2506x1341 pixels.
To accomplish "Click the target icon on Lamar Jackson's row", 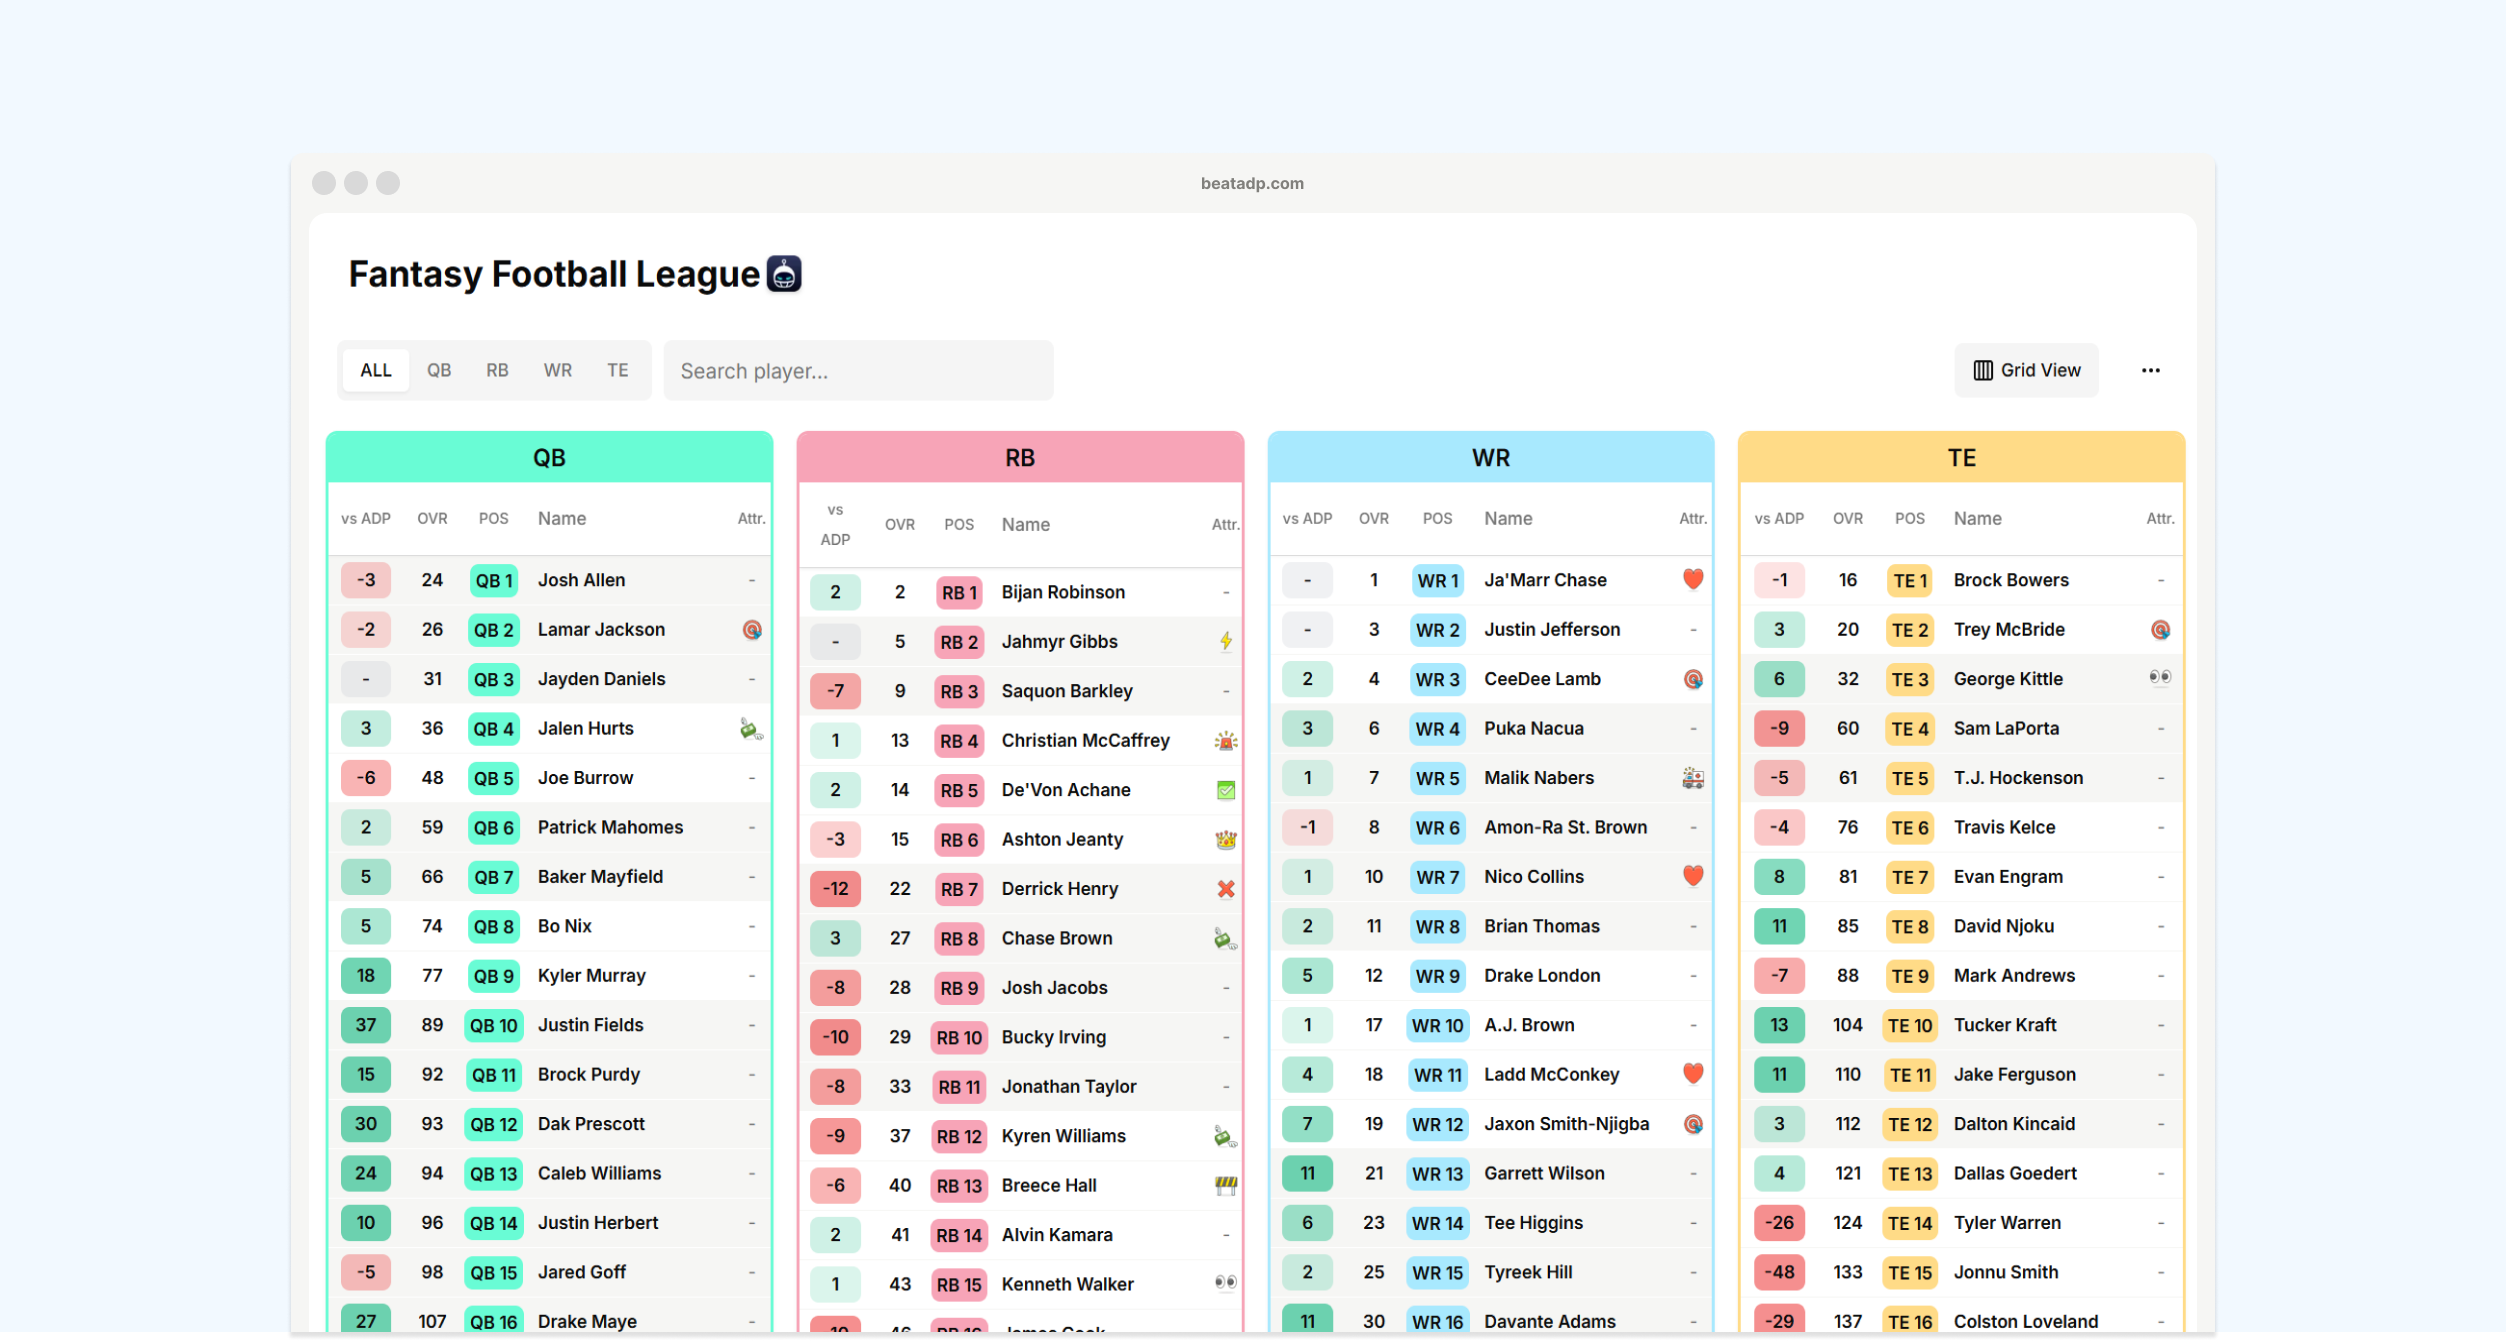I will point(752,630).
